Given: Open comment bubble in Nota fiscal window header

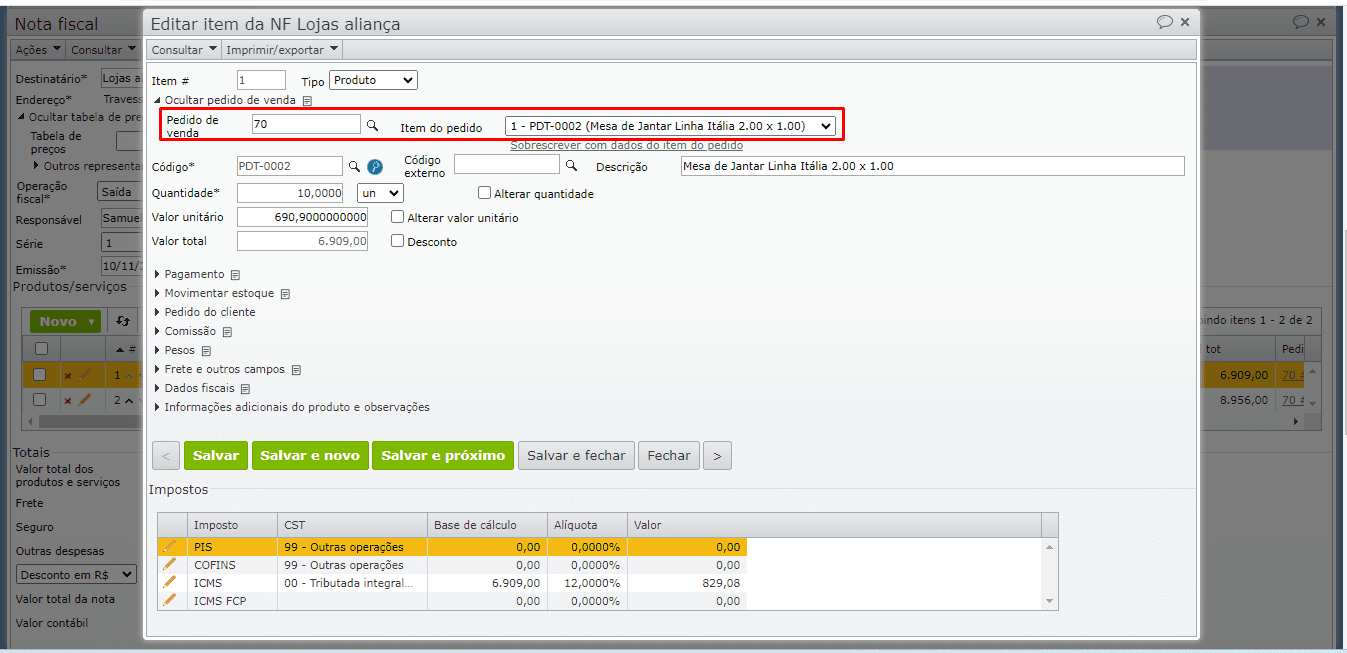Looking at the screenshot, I should (x=1301, y=21).
